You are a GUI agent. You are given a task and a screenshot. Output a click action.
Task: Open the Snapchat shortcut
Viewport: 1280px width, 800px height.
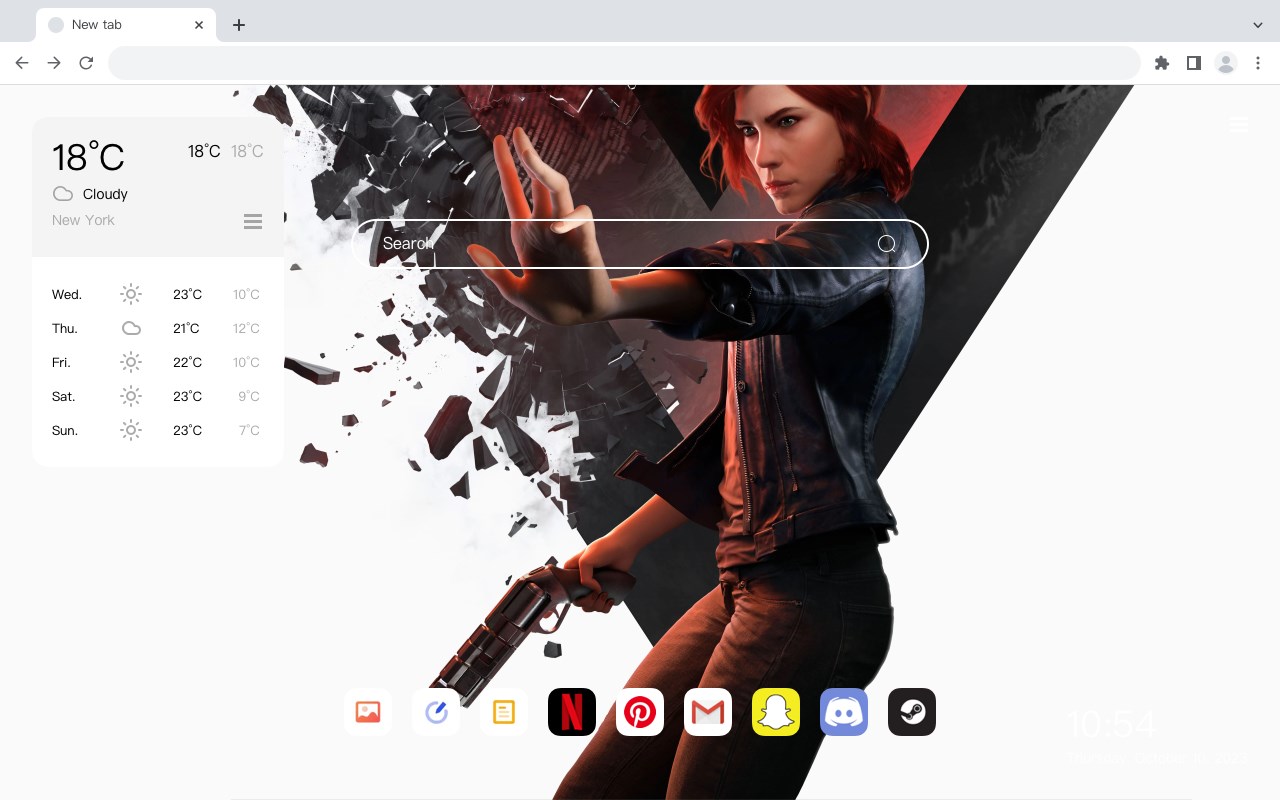pos(776,712)
